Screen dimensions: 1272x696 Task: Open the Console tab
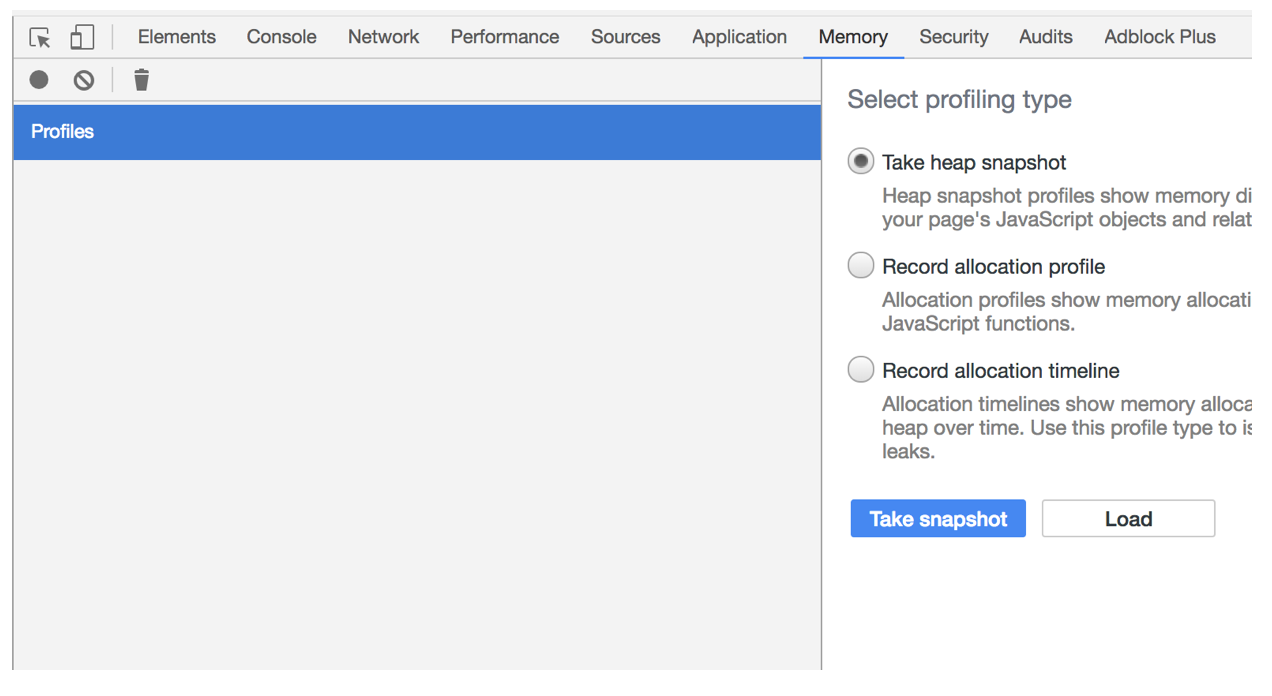point(282,37)
